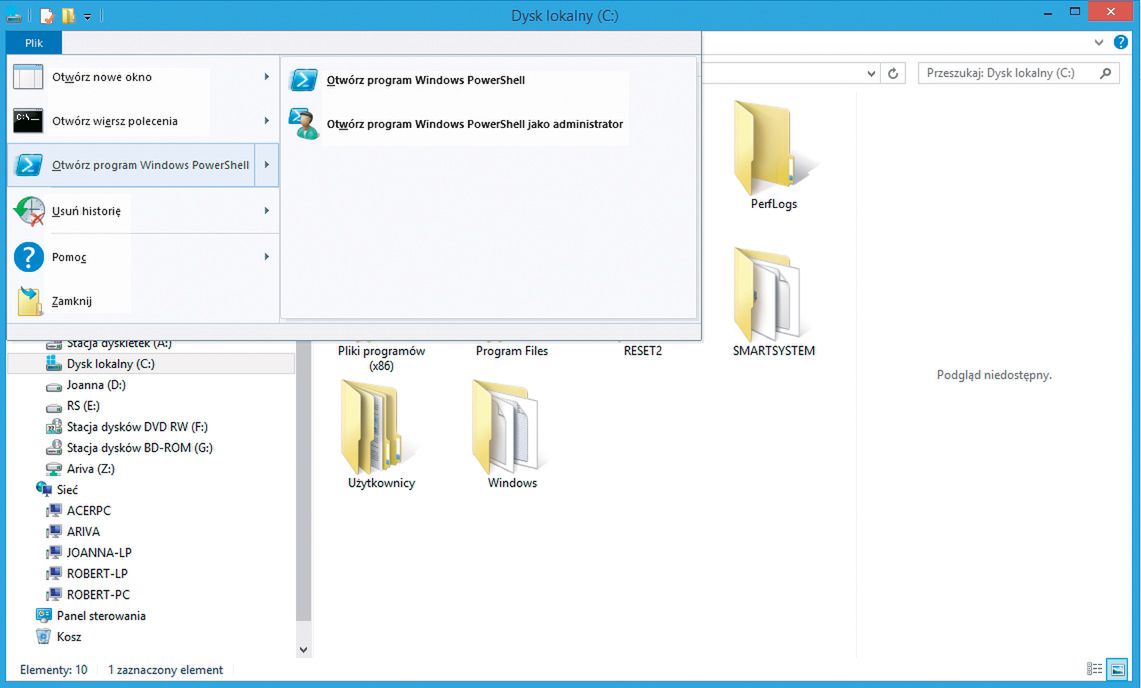Select Stacja dysków DVD RW (F:)
The width and height of the screenshot is (1141, 688).
coord(137,427)
